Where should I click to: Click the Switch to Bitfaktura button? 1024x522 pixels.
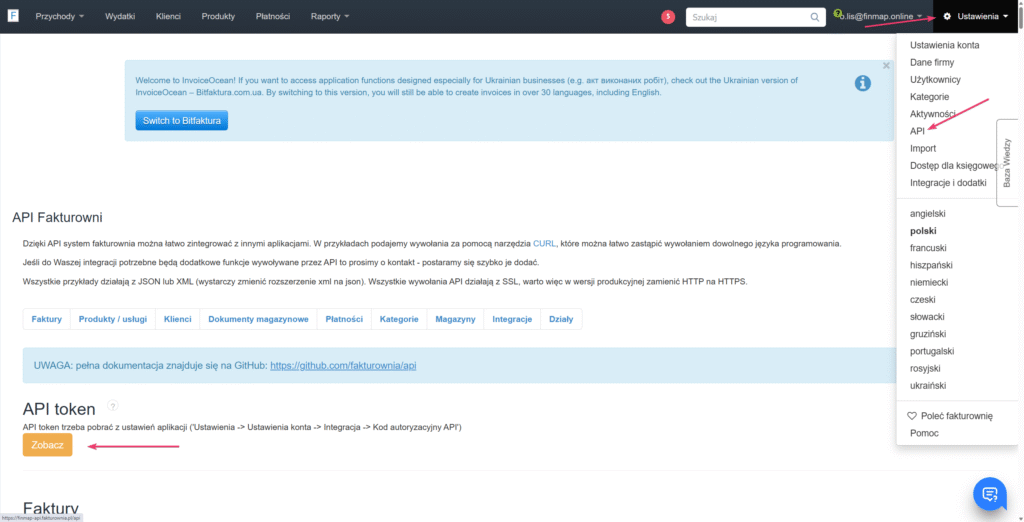(182, 120)
